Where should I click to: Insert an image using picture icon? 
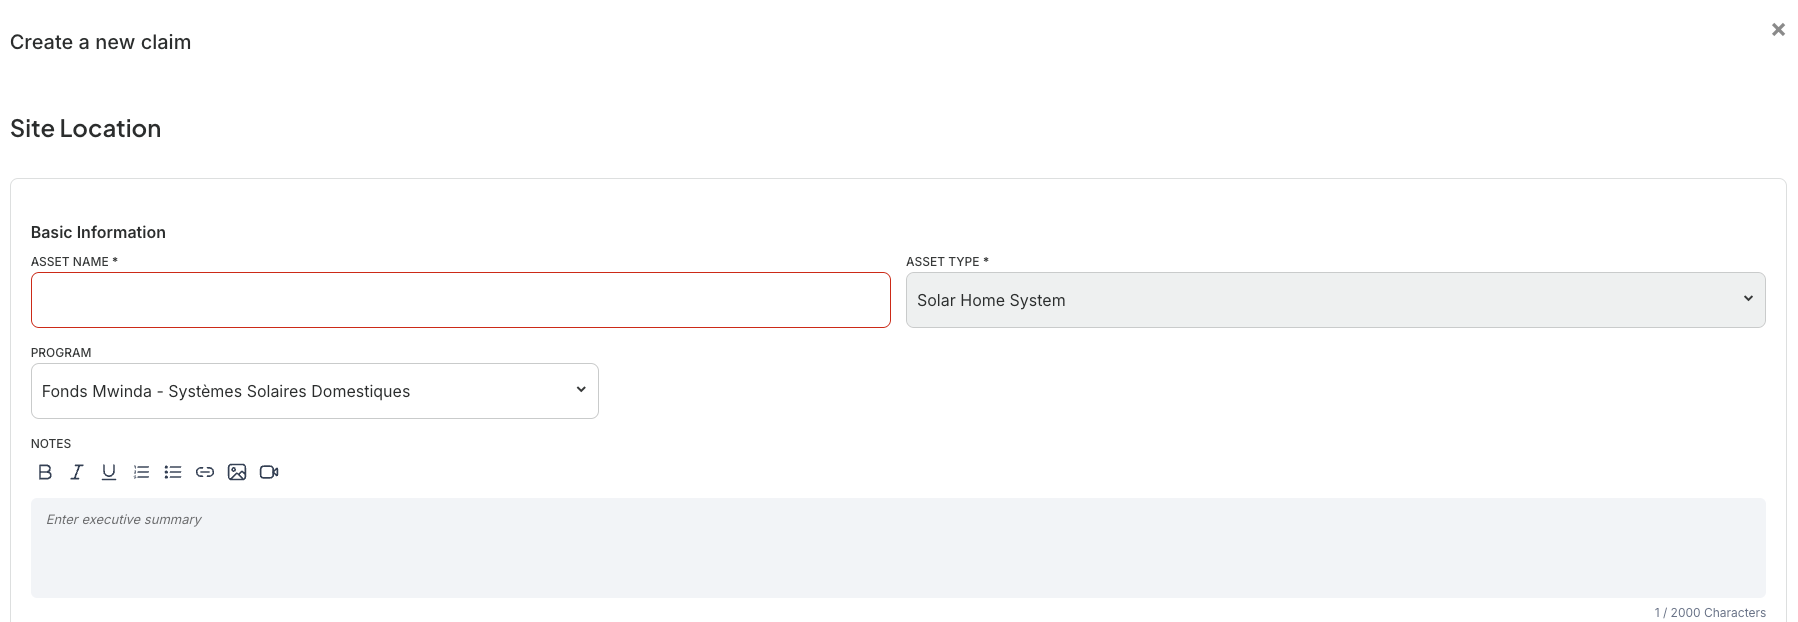[x=237, y=472]
